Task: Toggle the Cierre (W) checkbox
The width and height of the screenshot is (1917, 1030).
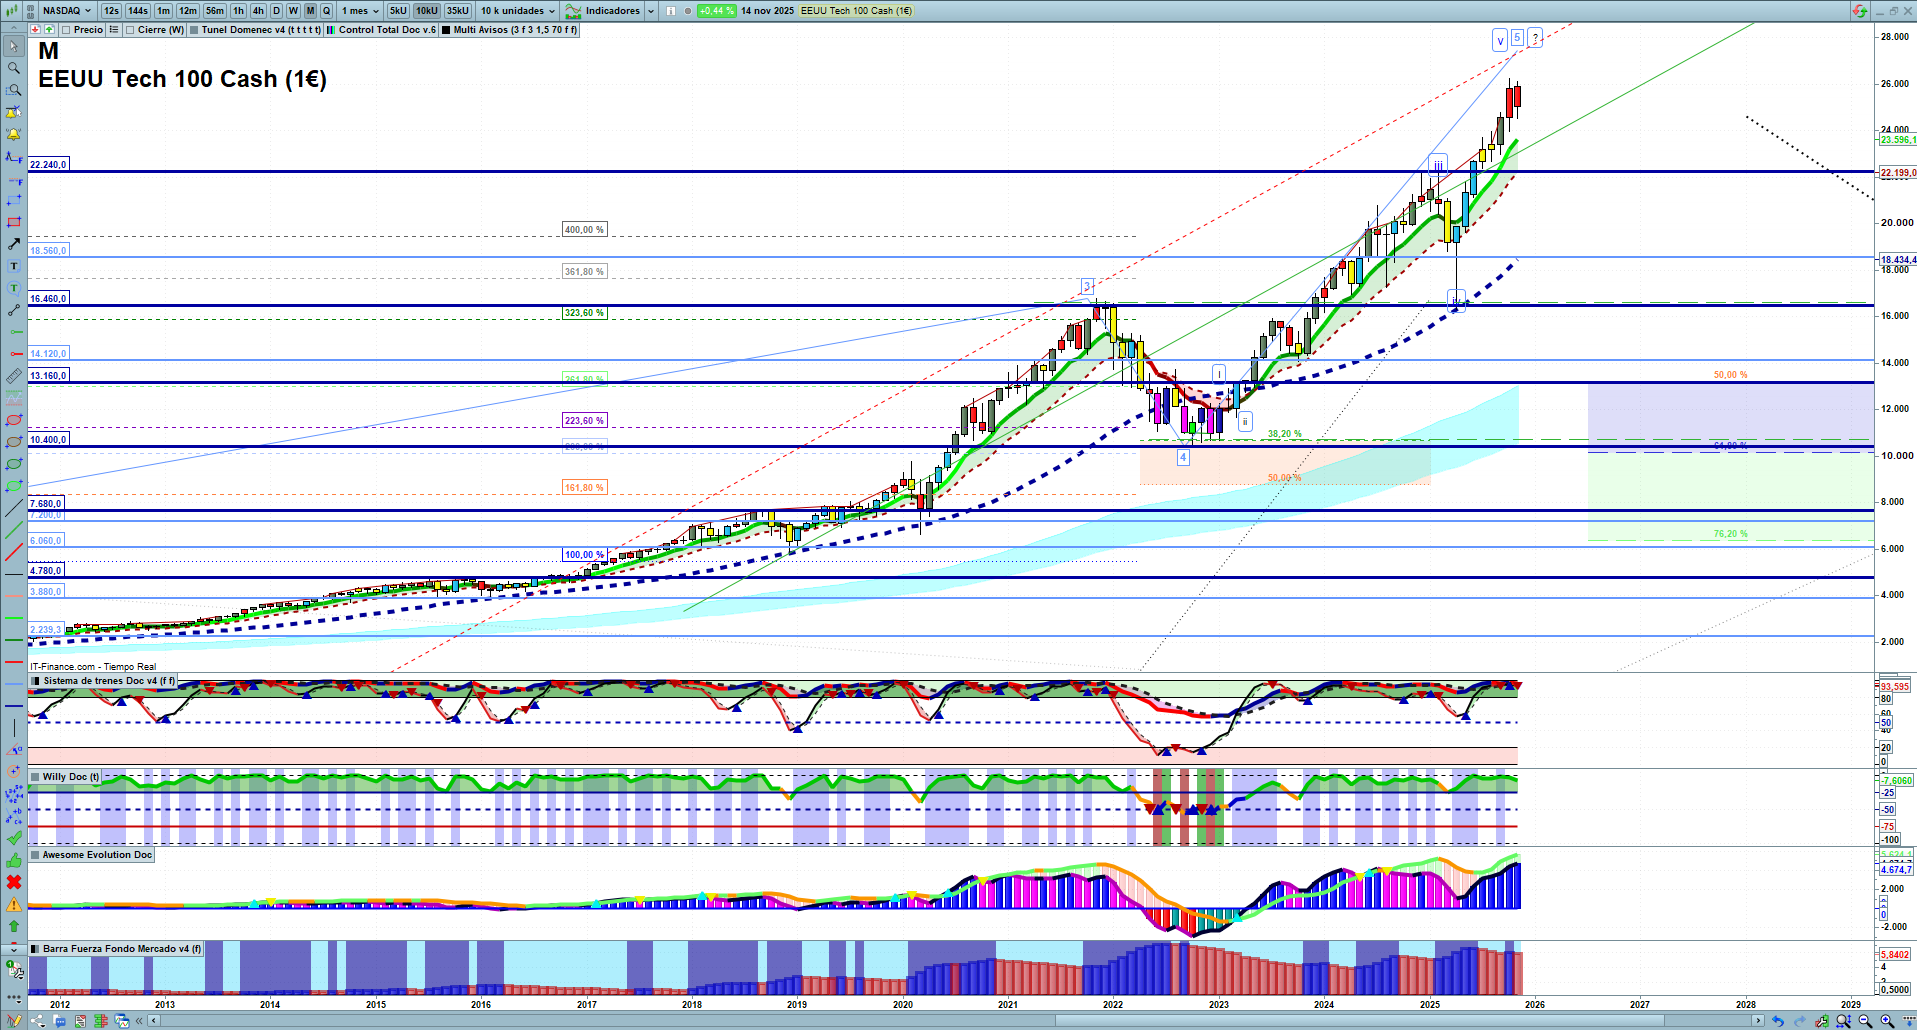Action: (x=130, y=30)
